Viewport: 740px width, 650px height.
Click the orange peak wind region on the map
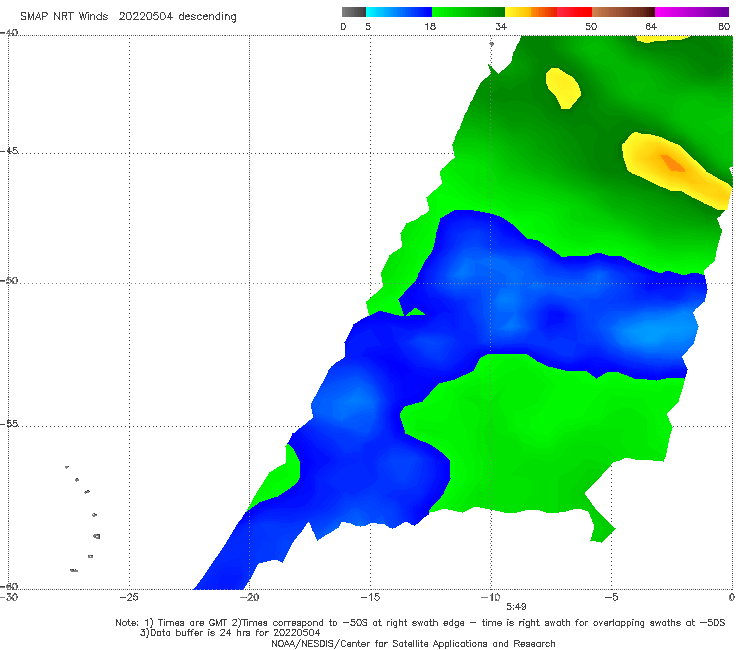click(x=672, y=163)
